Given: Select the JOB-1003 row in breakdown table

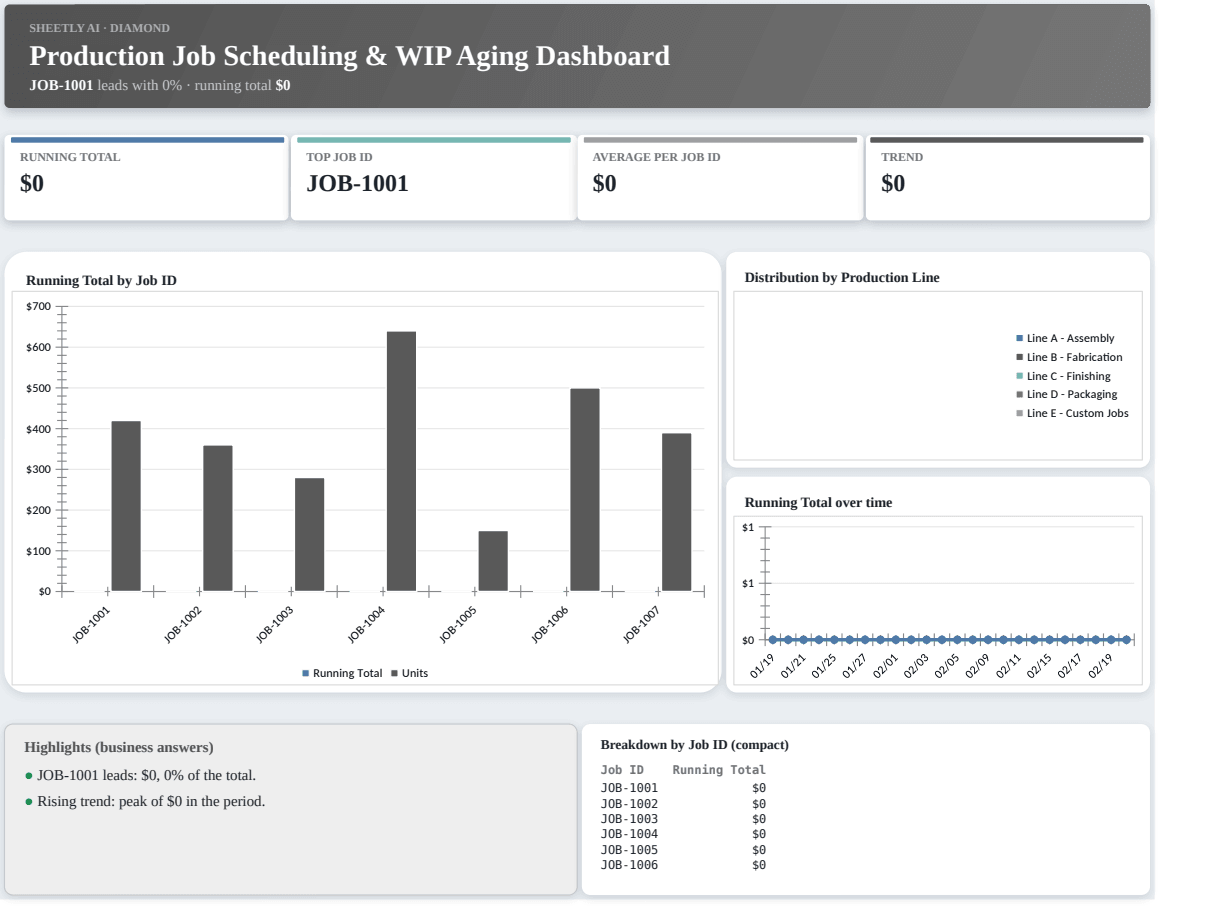Looking at the screenshot, I should [683, 818].
